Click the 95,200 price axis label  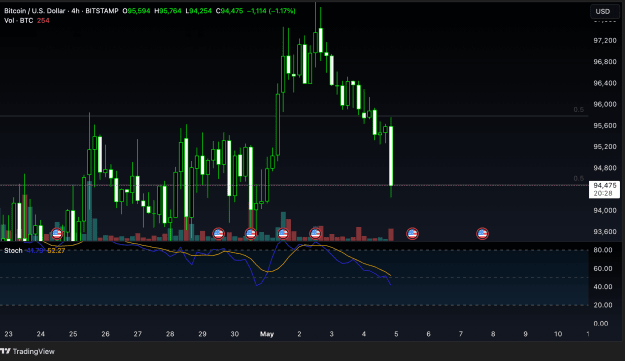point(605,147)
